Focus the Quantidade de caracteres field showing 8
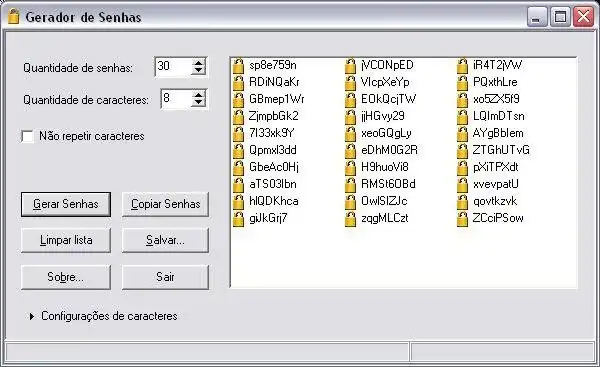 tap(176, 99)
